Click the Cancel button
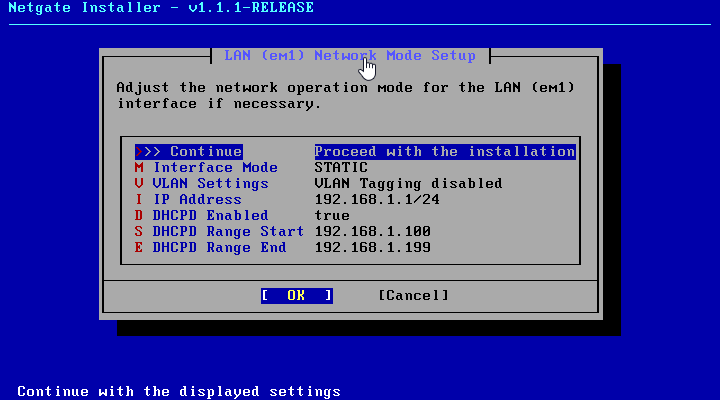 414,295
